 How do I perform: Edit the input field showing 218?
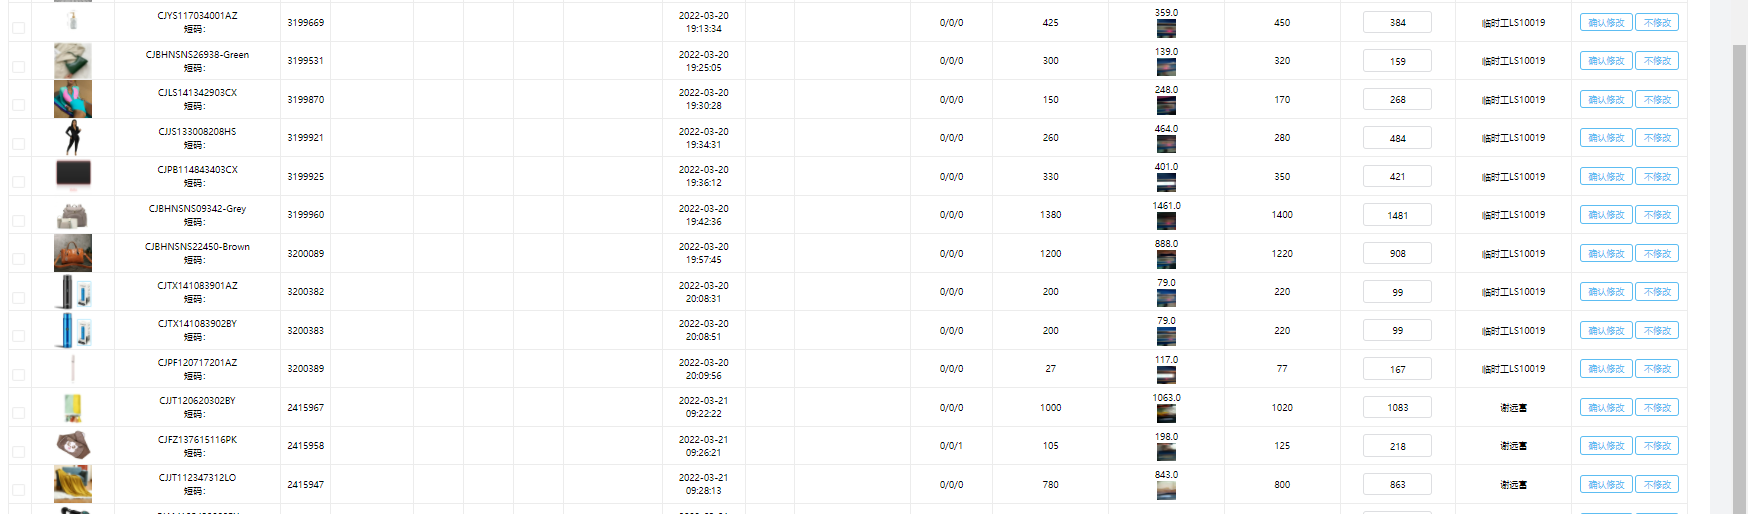1397,446
